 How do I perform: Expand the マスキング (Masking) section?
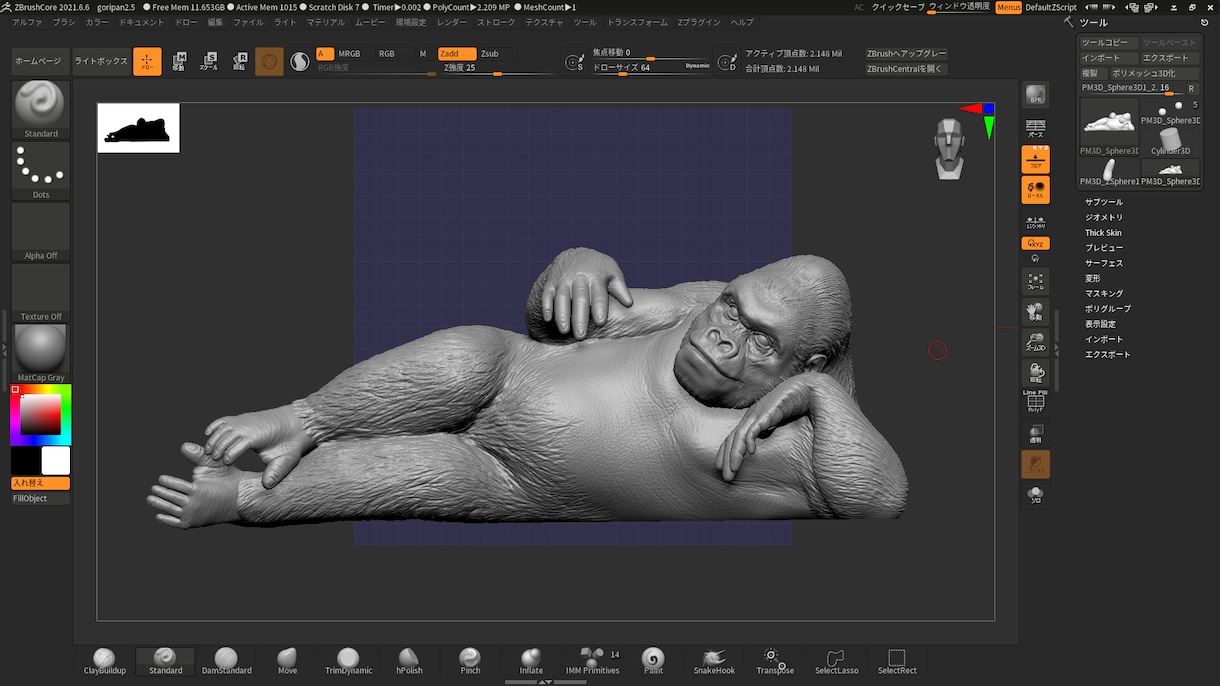[x=1104, y=294]
